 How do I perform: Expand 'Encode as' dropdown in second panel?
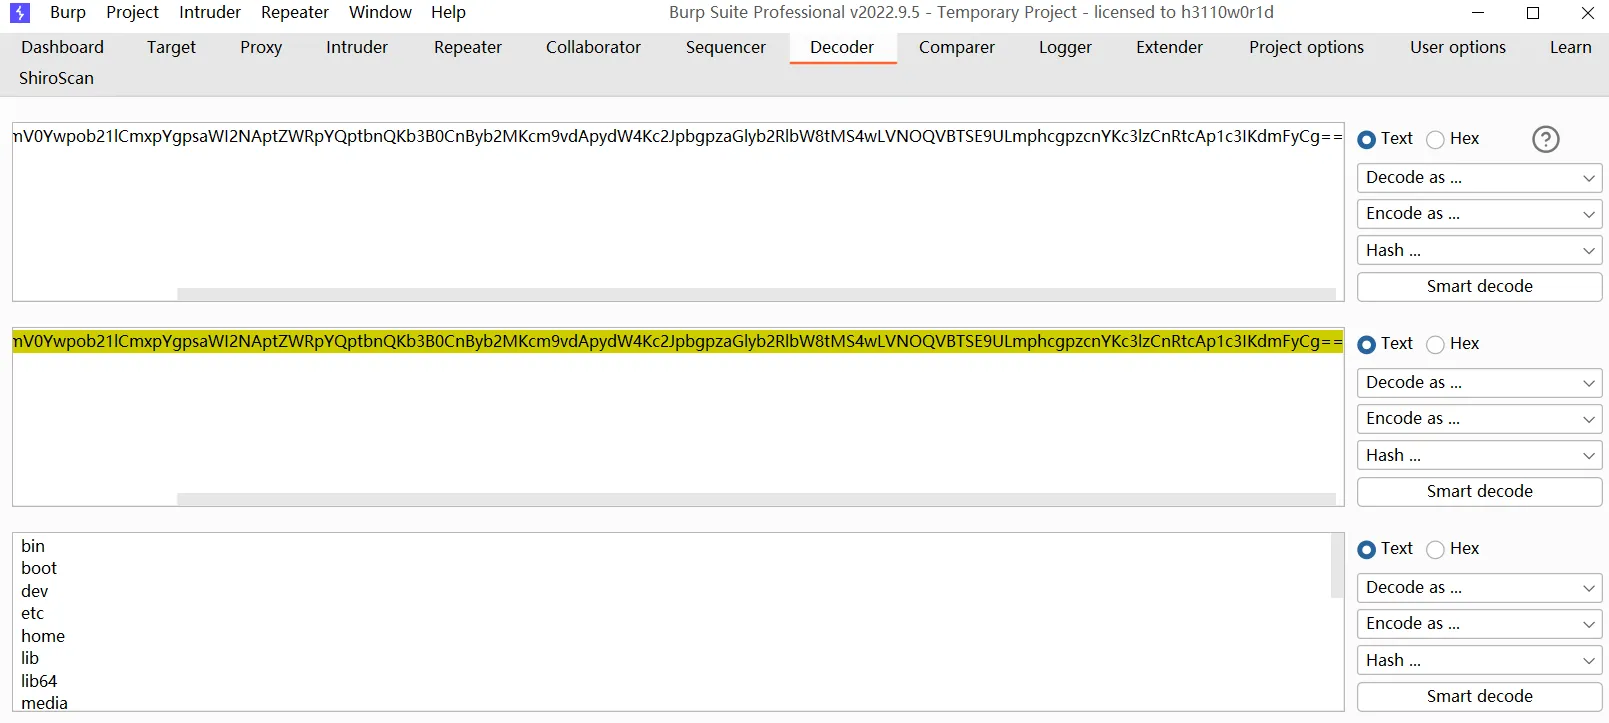coord(1479,419)
